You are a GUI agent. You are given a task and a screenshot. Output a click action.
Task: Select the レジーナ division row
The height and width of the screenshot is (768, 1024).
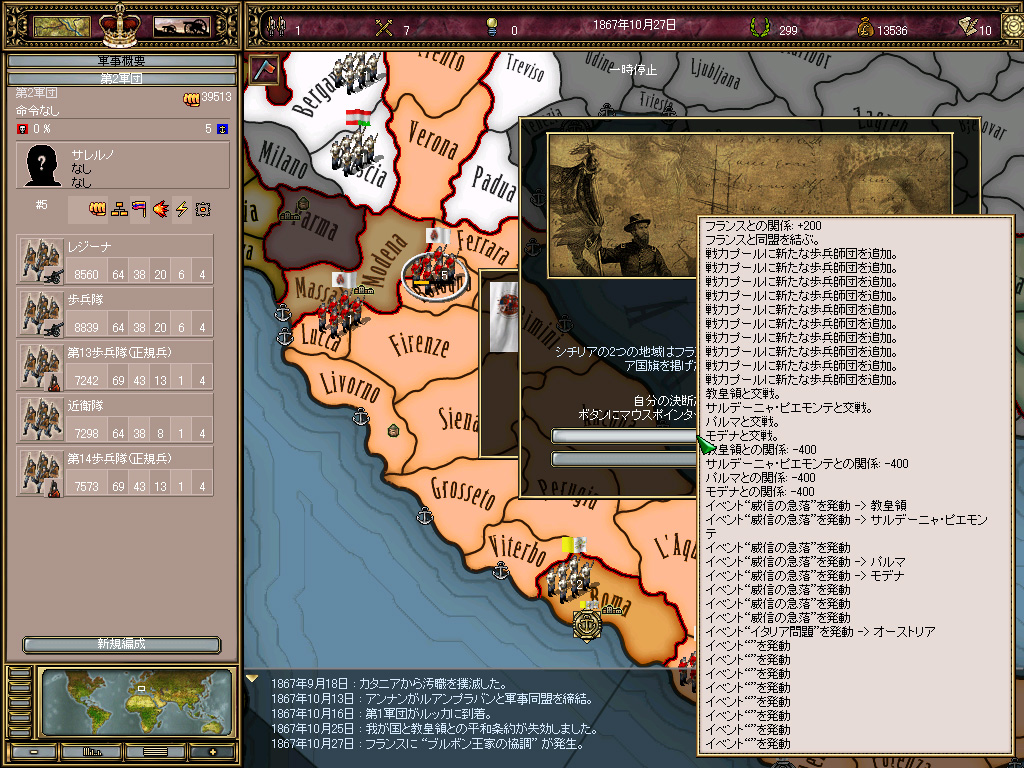115,260
